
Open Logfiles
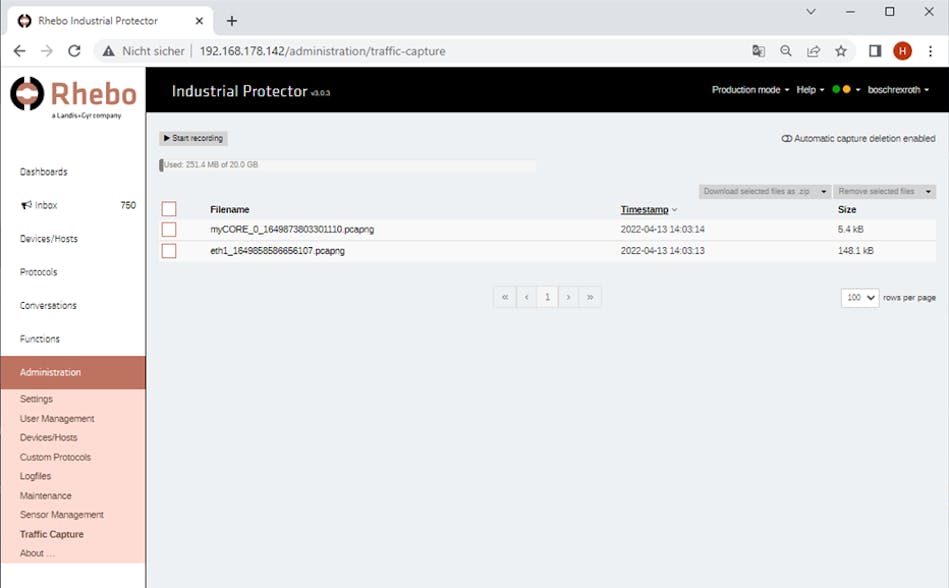[x=35, y=476]
